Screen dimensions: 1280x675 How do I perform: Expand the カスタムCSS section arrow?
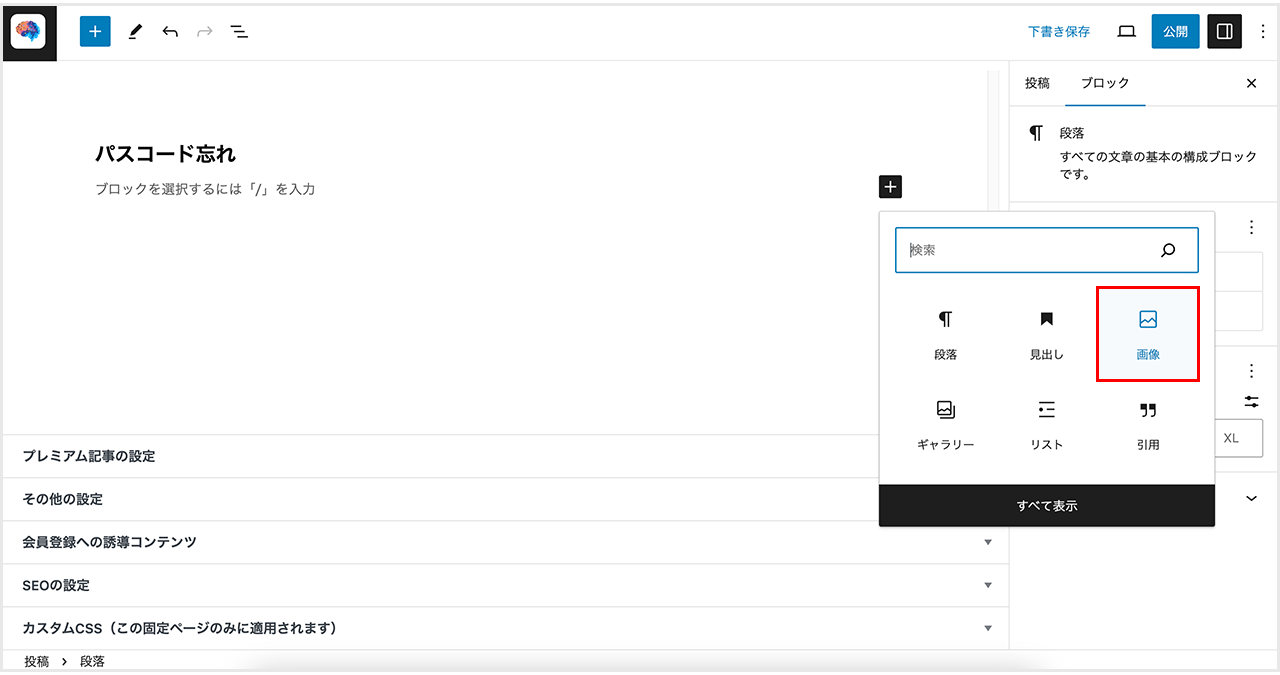988,628
